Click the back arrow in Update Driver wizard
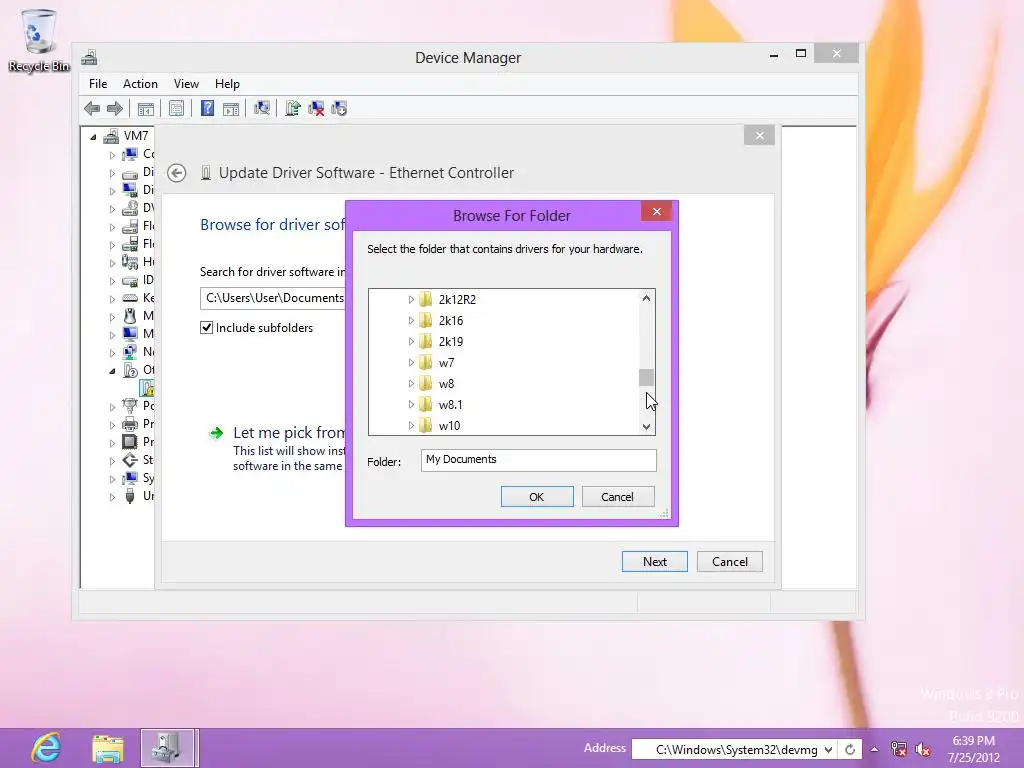This screenshot has height=768, width=1024. (176, 173)
